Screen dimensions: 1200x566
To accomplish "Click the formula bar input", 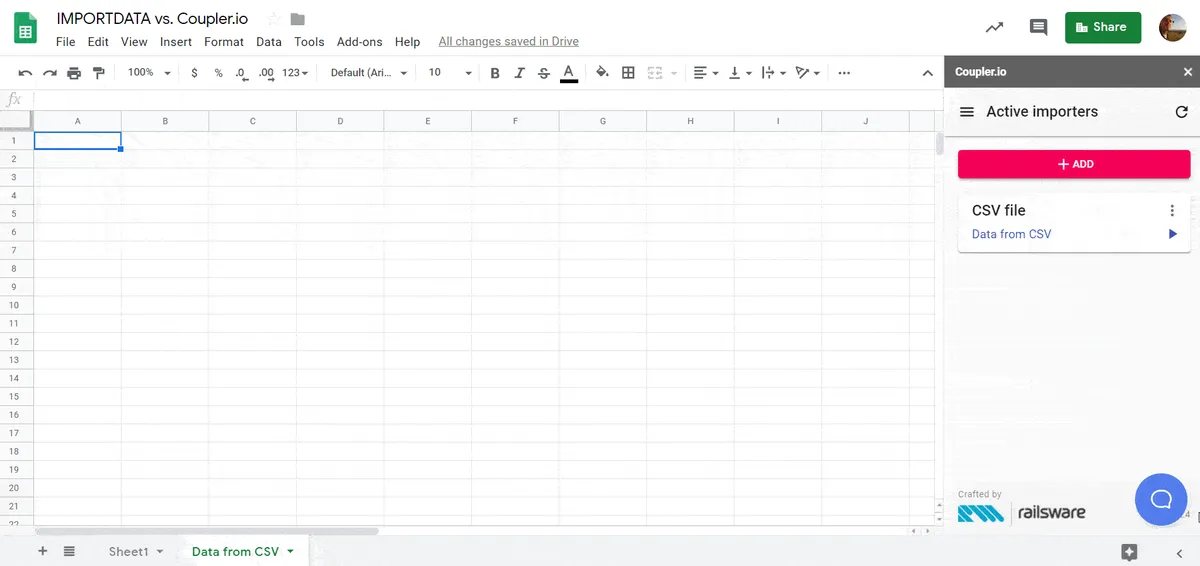I will point(487,100).
